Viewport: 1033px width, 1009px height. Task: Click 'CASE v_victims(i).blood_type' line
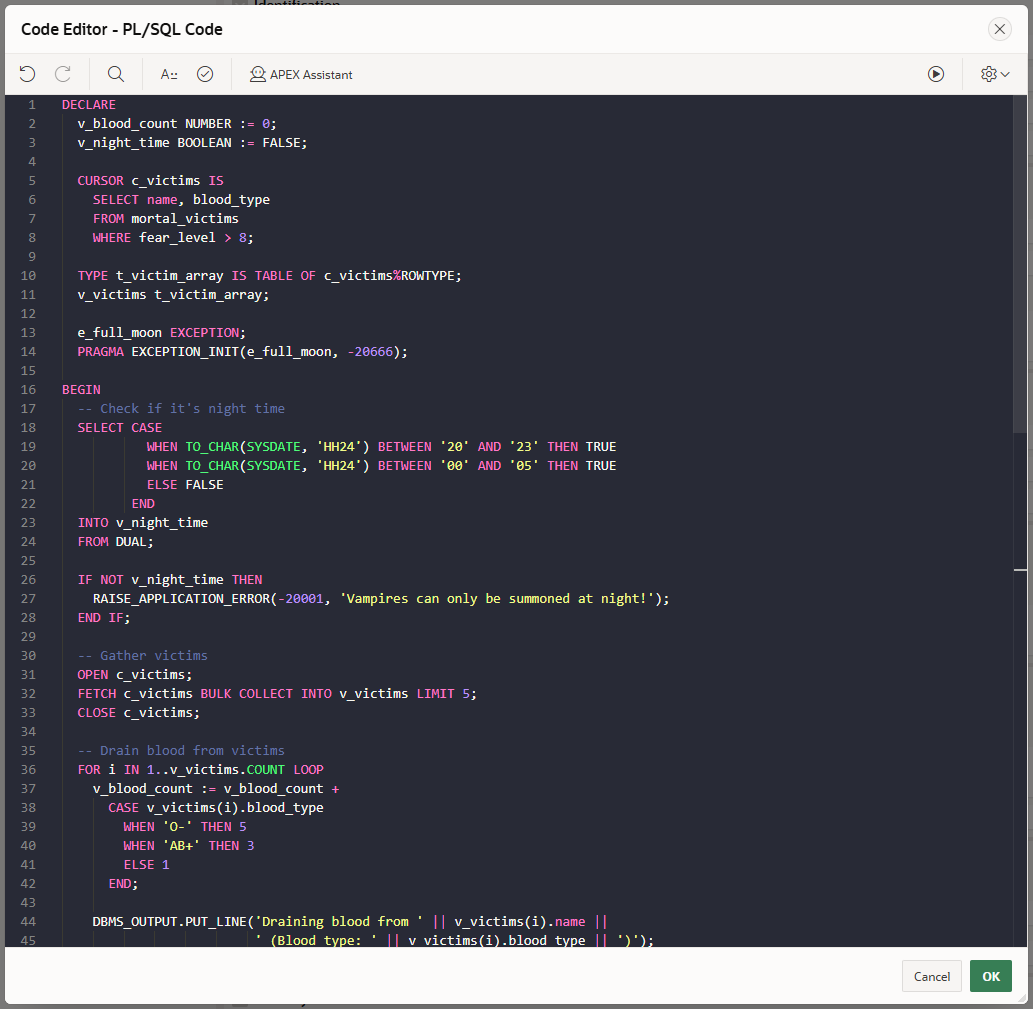coord(215,807)
